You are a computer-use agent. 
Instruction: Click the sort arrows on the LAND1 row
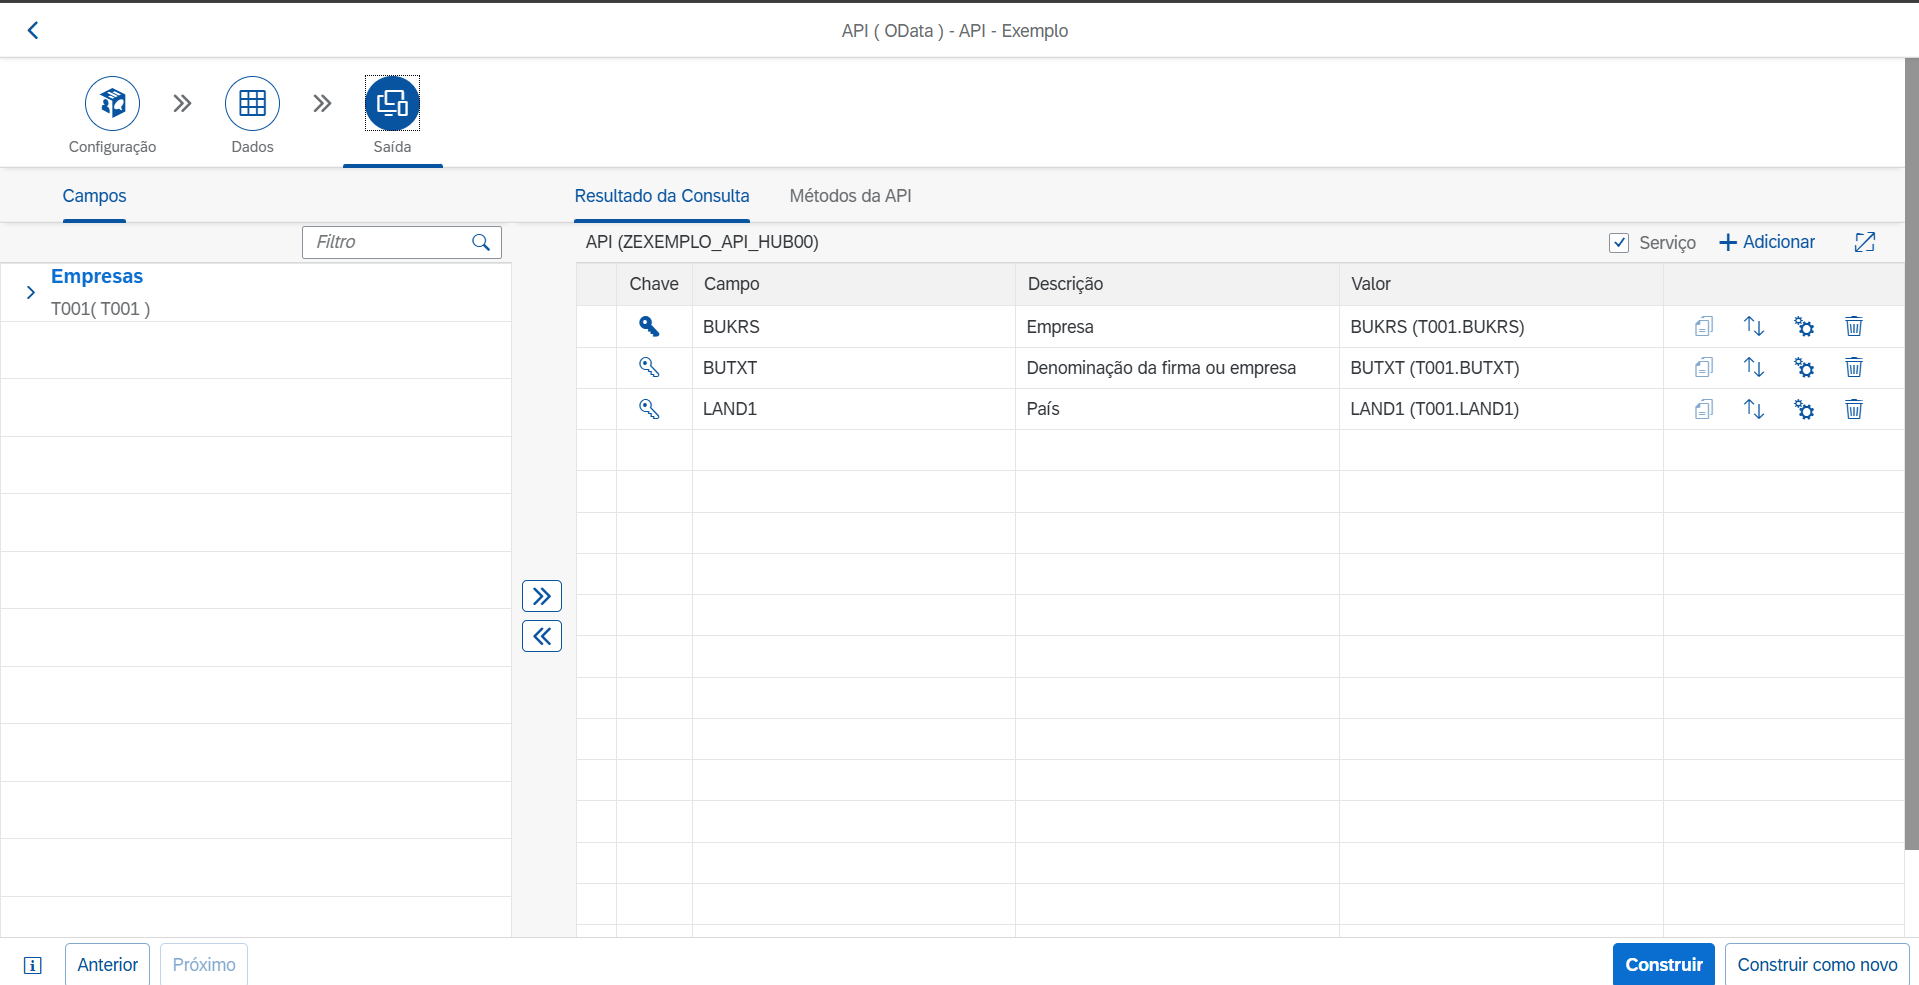[x=1753, y=409]
